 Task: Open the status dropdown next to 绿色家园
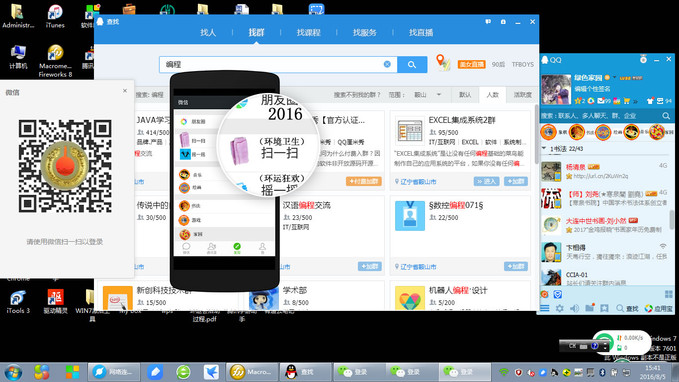click(x=614, y=78)
